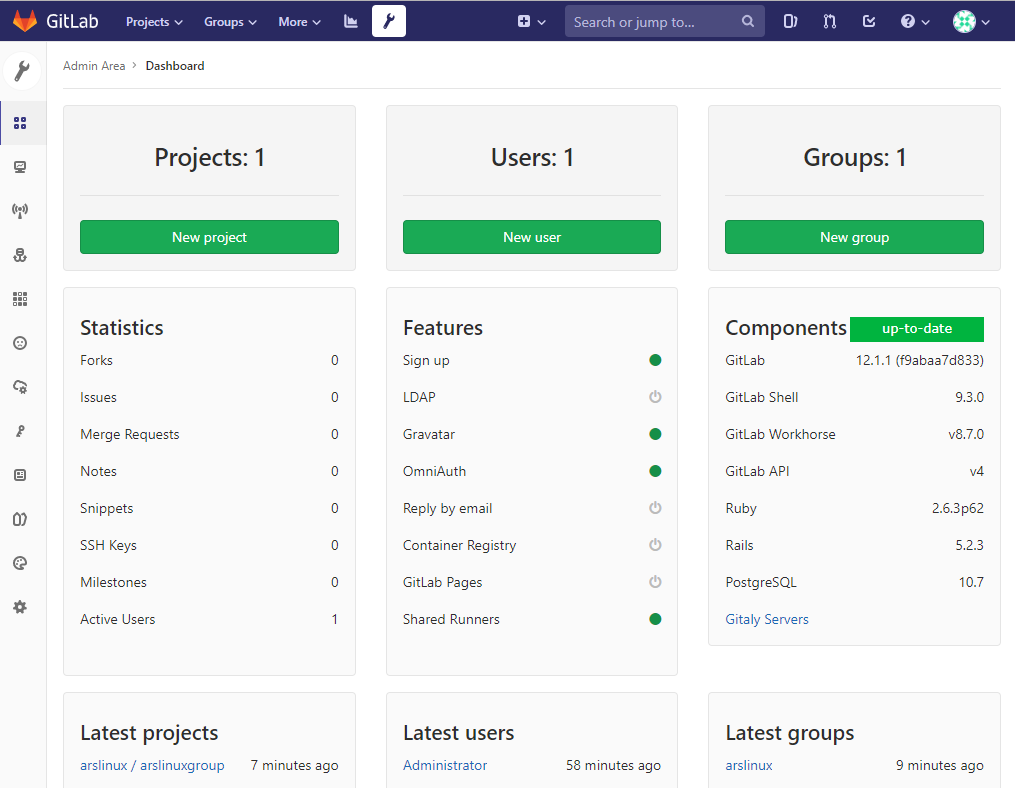The image size is (1015, 788).
Task: Click the Reply by email power icon
Action: [x=655, y=508]
